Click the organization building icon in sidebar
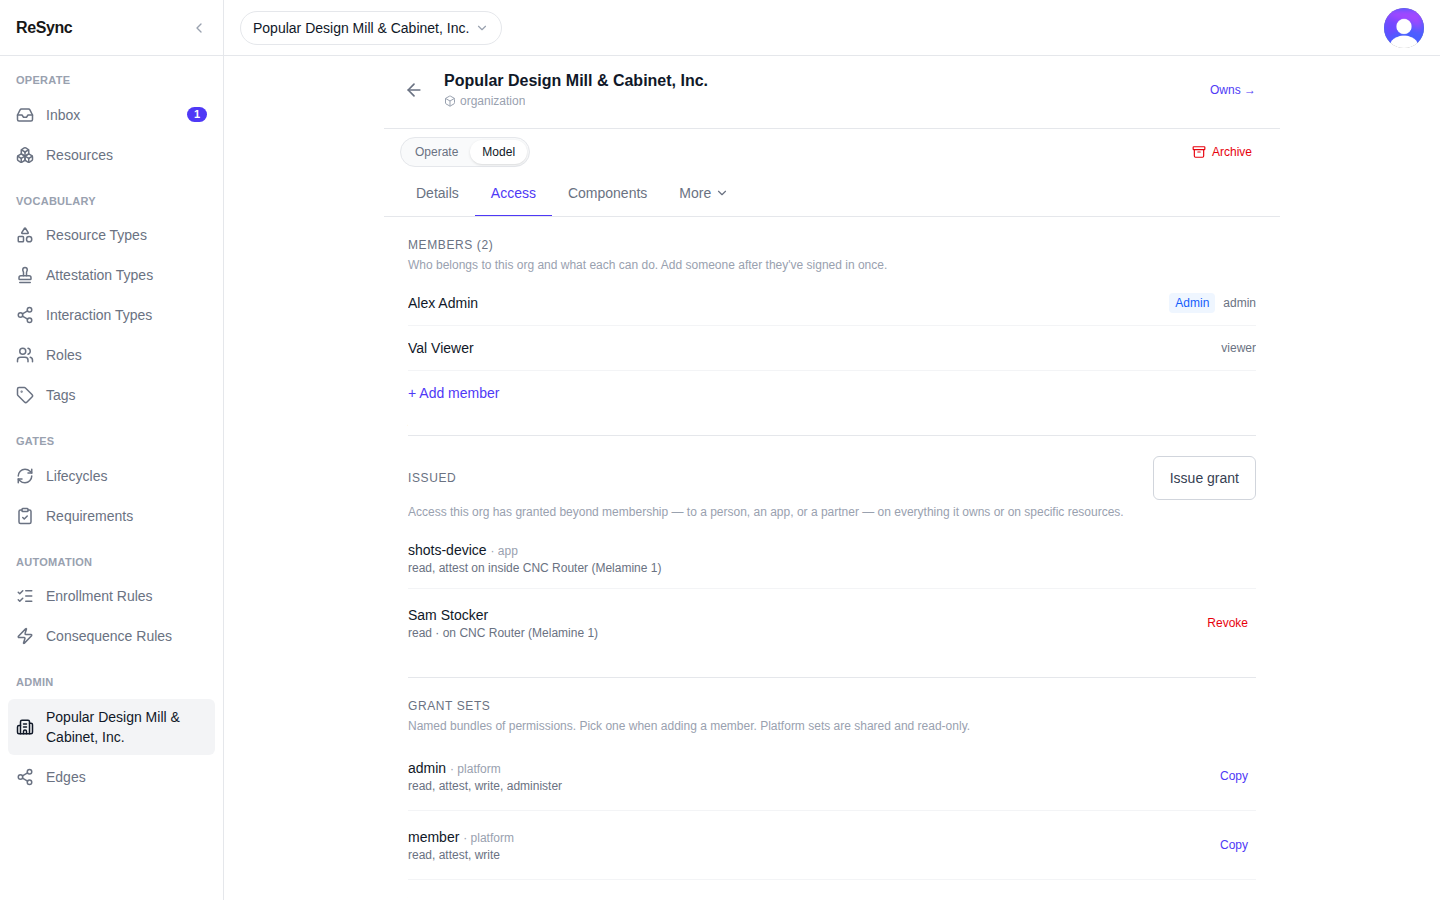The height and width of the screenshot is (900, 1440). coord(25,727)
